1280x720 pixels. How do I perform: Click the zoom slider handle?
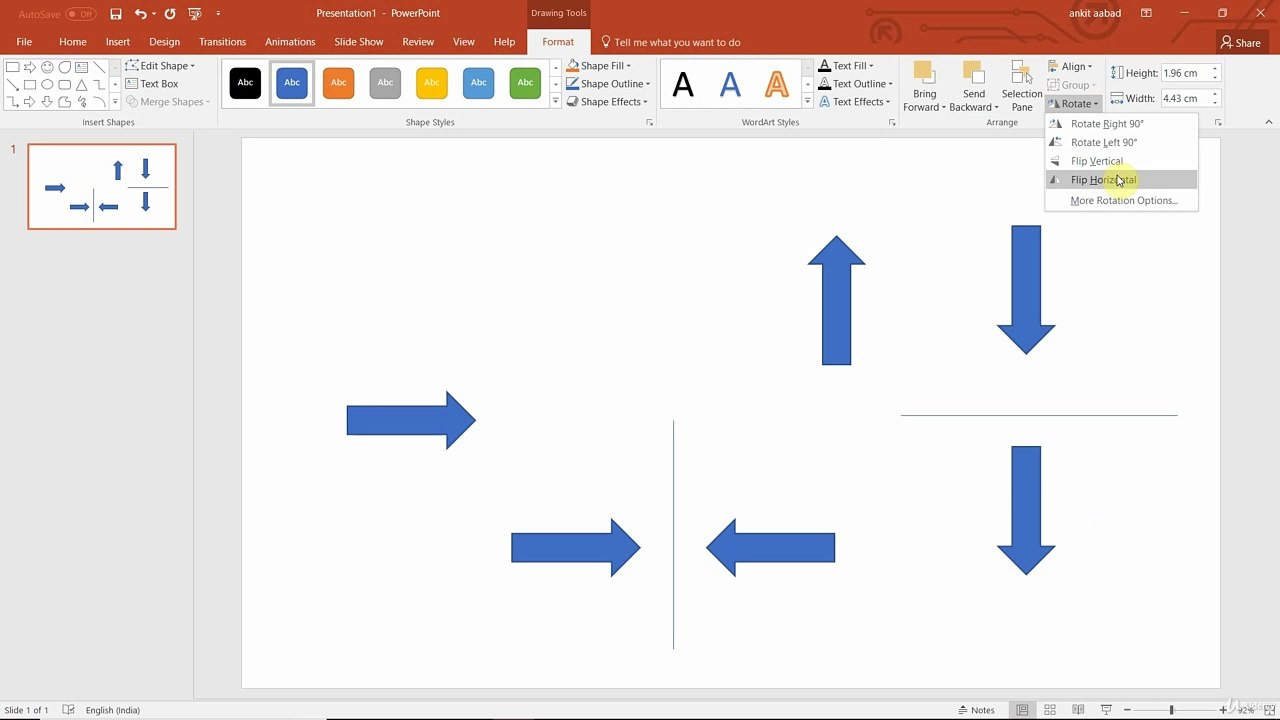pos(1171,710)
